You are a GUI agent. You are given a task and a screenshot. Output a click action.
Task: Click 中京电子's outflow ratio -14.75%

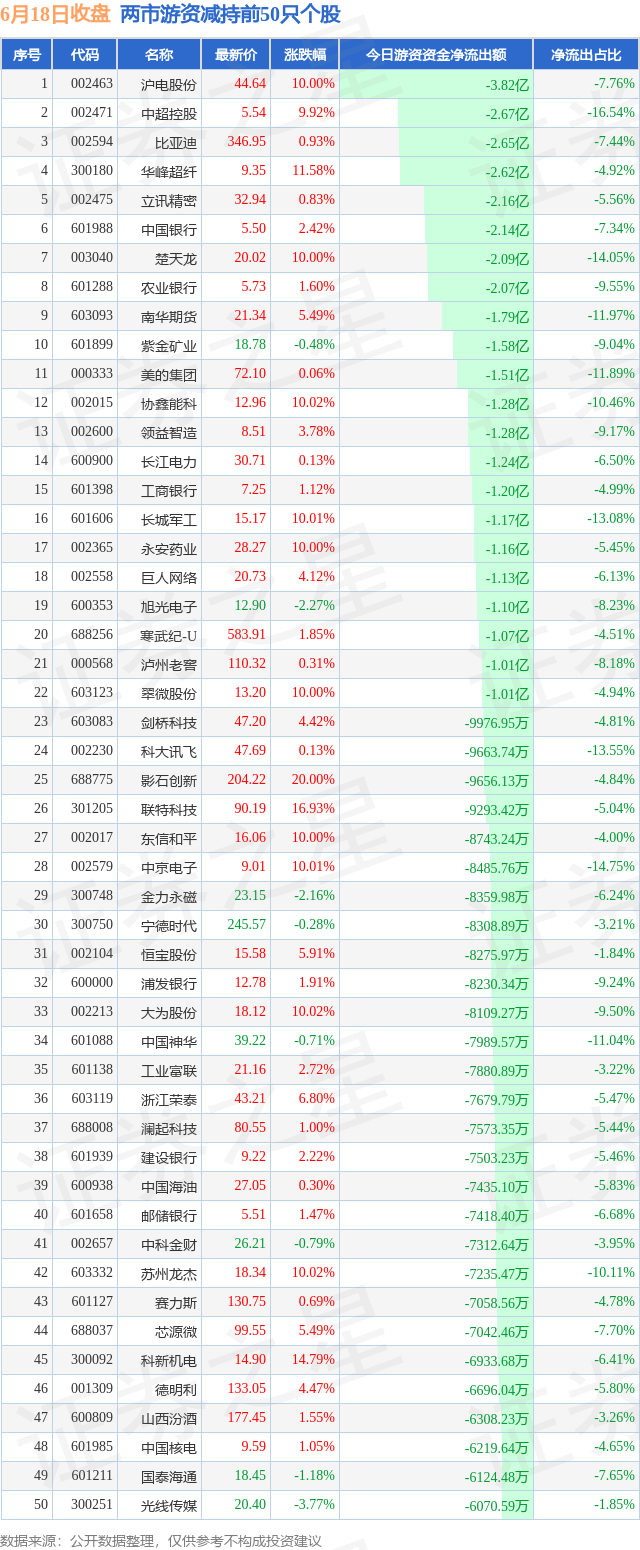coord(613,866)
